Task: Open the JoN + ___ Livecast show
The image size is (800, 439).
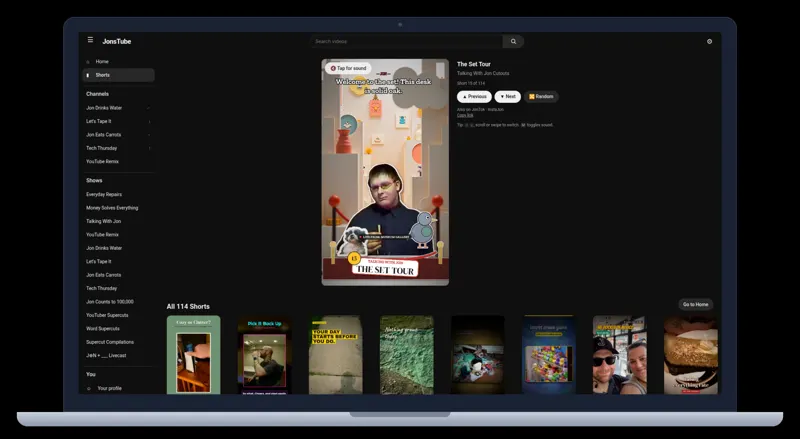Action: pyautogui.click(x=106, y=355)
